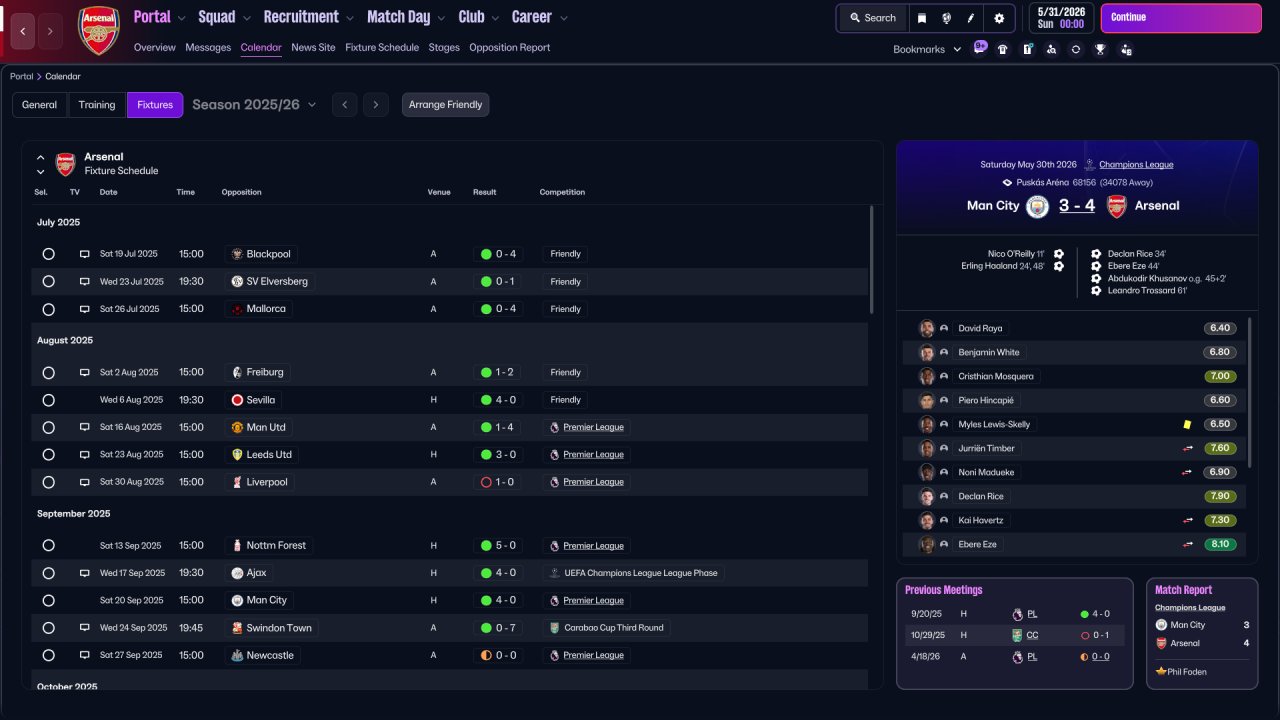This screenshot has height=720, width=1280.
Task: Open Declan Rice's player portrait in lineup
Action: (x=927, y=496)
